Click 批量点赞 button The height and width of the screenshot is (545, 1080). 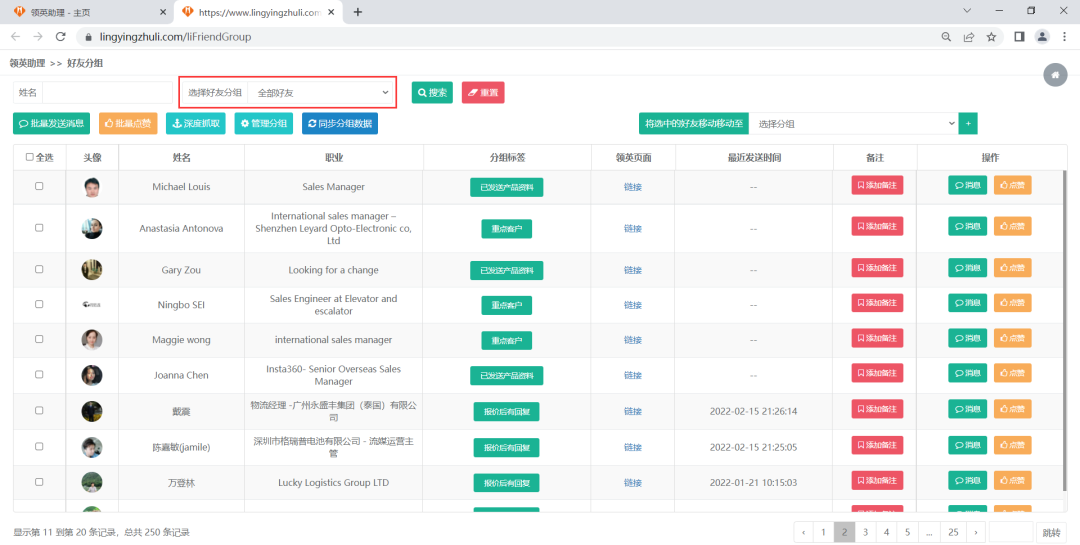(x=128, y=123)
